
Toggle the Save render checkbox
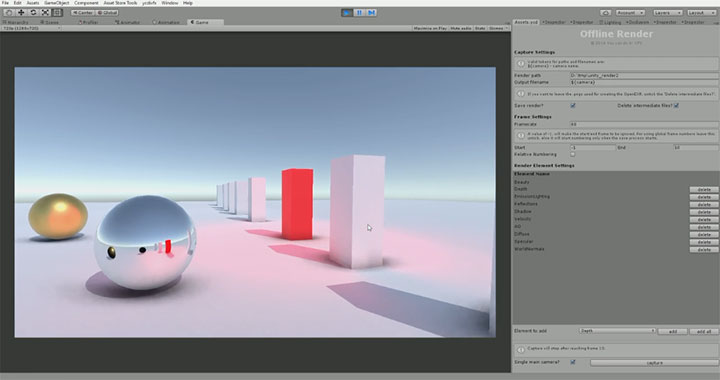(x=573, y=106)
